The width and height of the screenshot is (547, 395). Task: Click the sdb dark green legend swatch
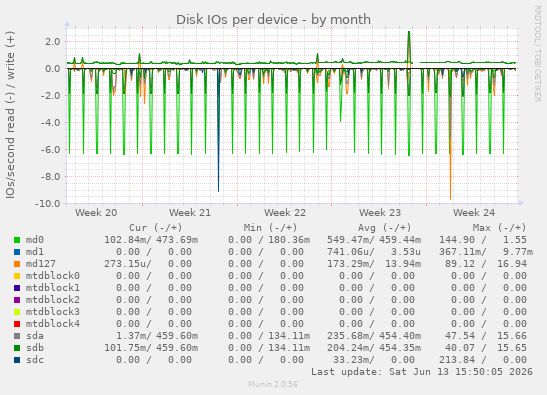pos(17,348)
